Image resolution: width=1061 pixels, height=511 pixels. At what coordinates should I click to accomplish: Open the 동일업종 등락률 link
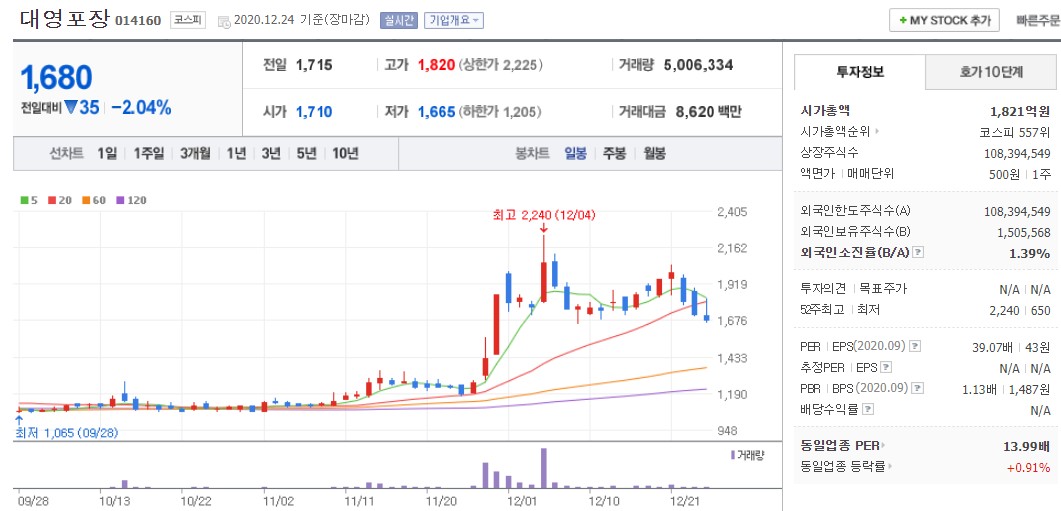coord(846,466)
